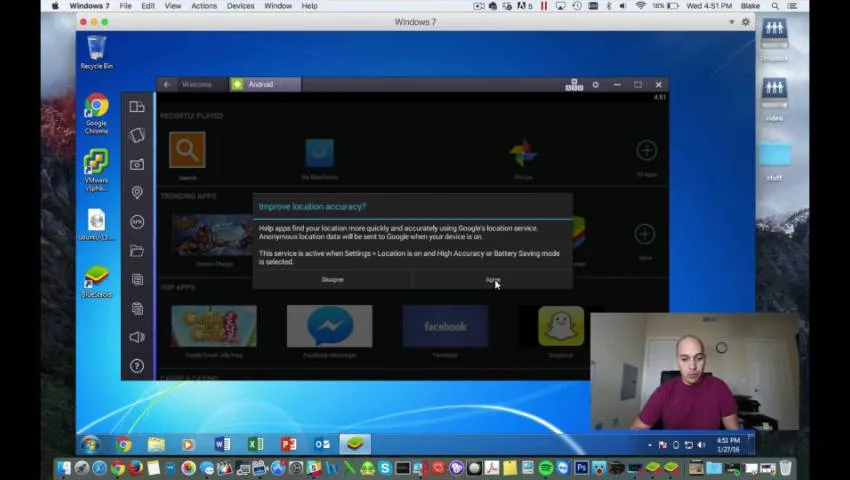Open BlueStacks settings gear icon
850x480 pixels.
point(595,85)
